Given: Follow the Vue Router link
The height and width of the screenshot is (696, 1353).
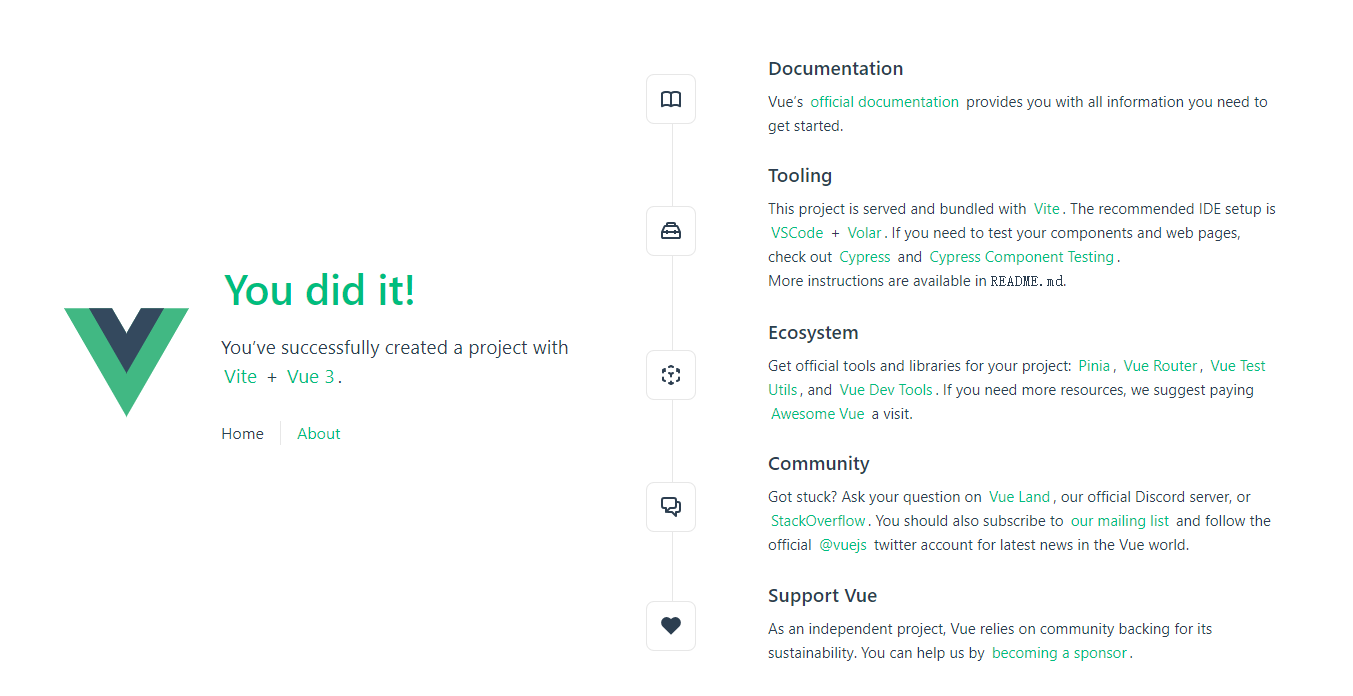Looking at the screenshot, I should click(1160, 366).
